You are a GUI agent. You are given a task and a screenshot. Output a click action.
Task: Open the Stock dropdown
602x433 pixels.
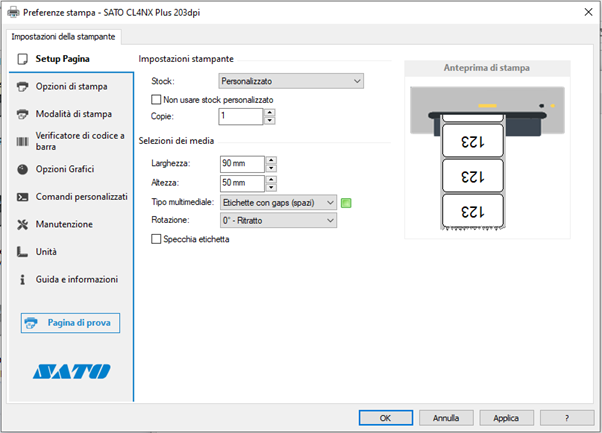291,81
